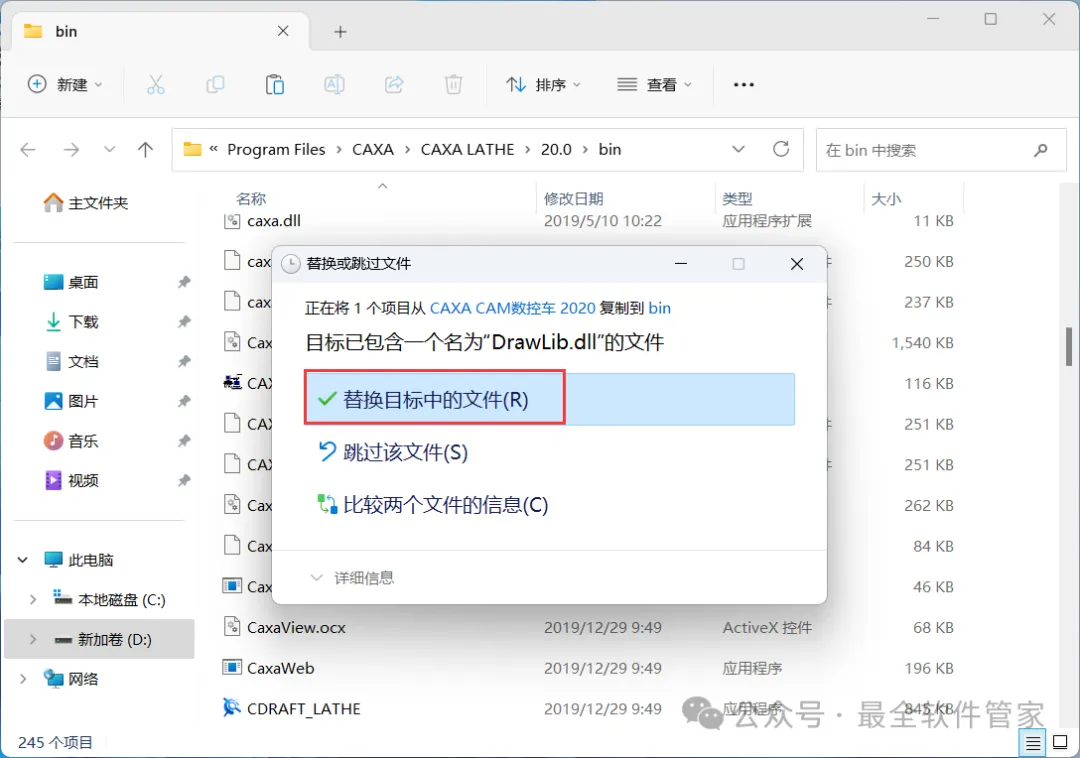1080x758 pixels.
Task: Unpin Desktop (桌面) pin icon
Action: pos(184,282)
